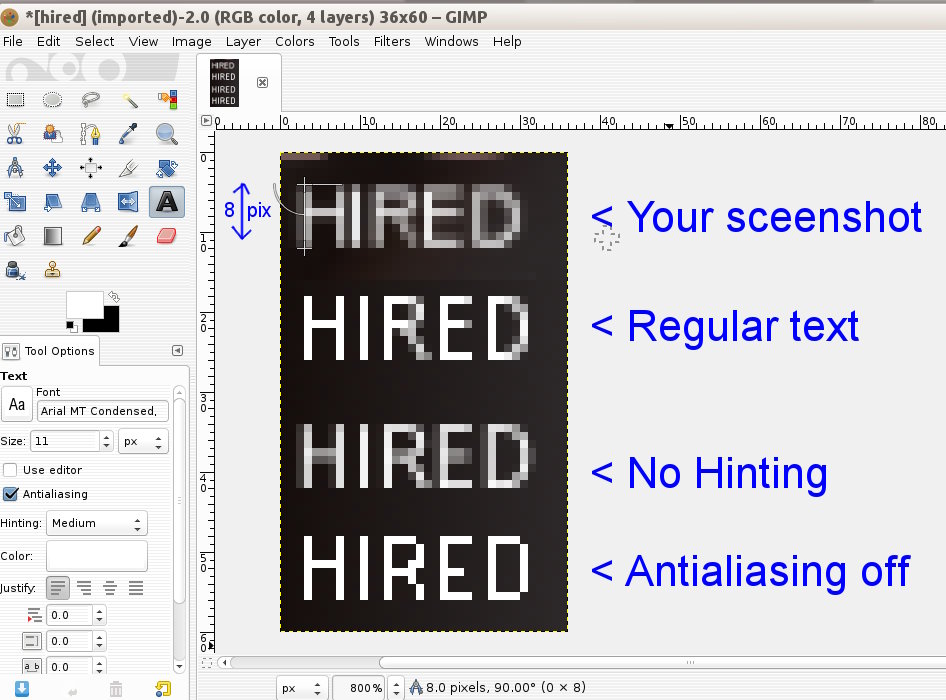Select the Perspective tool
This screenshot has height=700, width=946.
(x=90, y=202)
